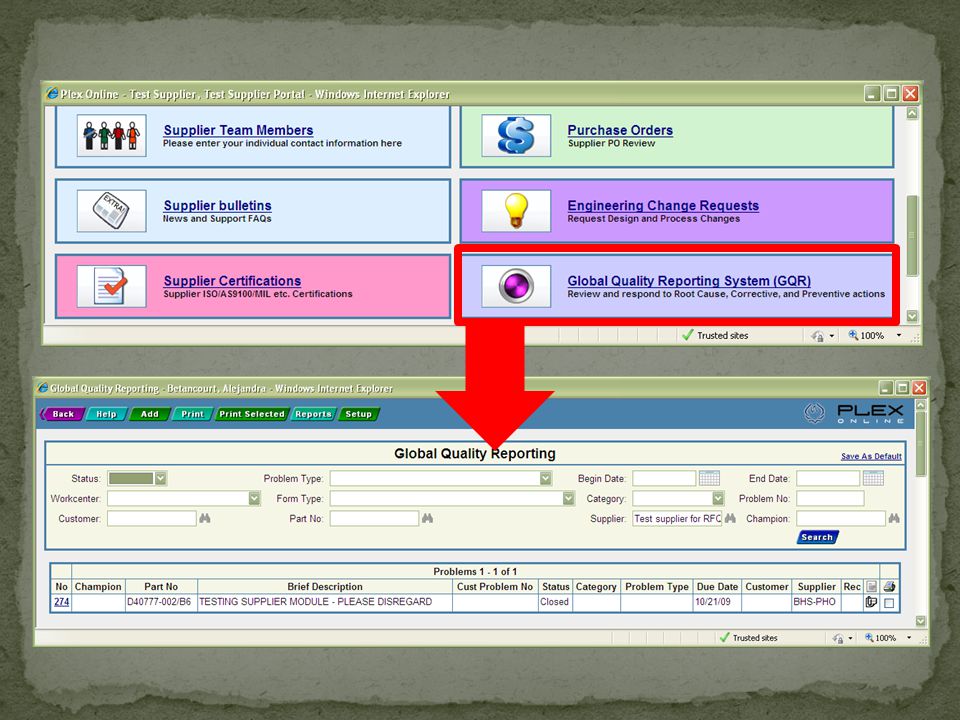
Task: Open problem number 274 link
Action: click(61, 602)
